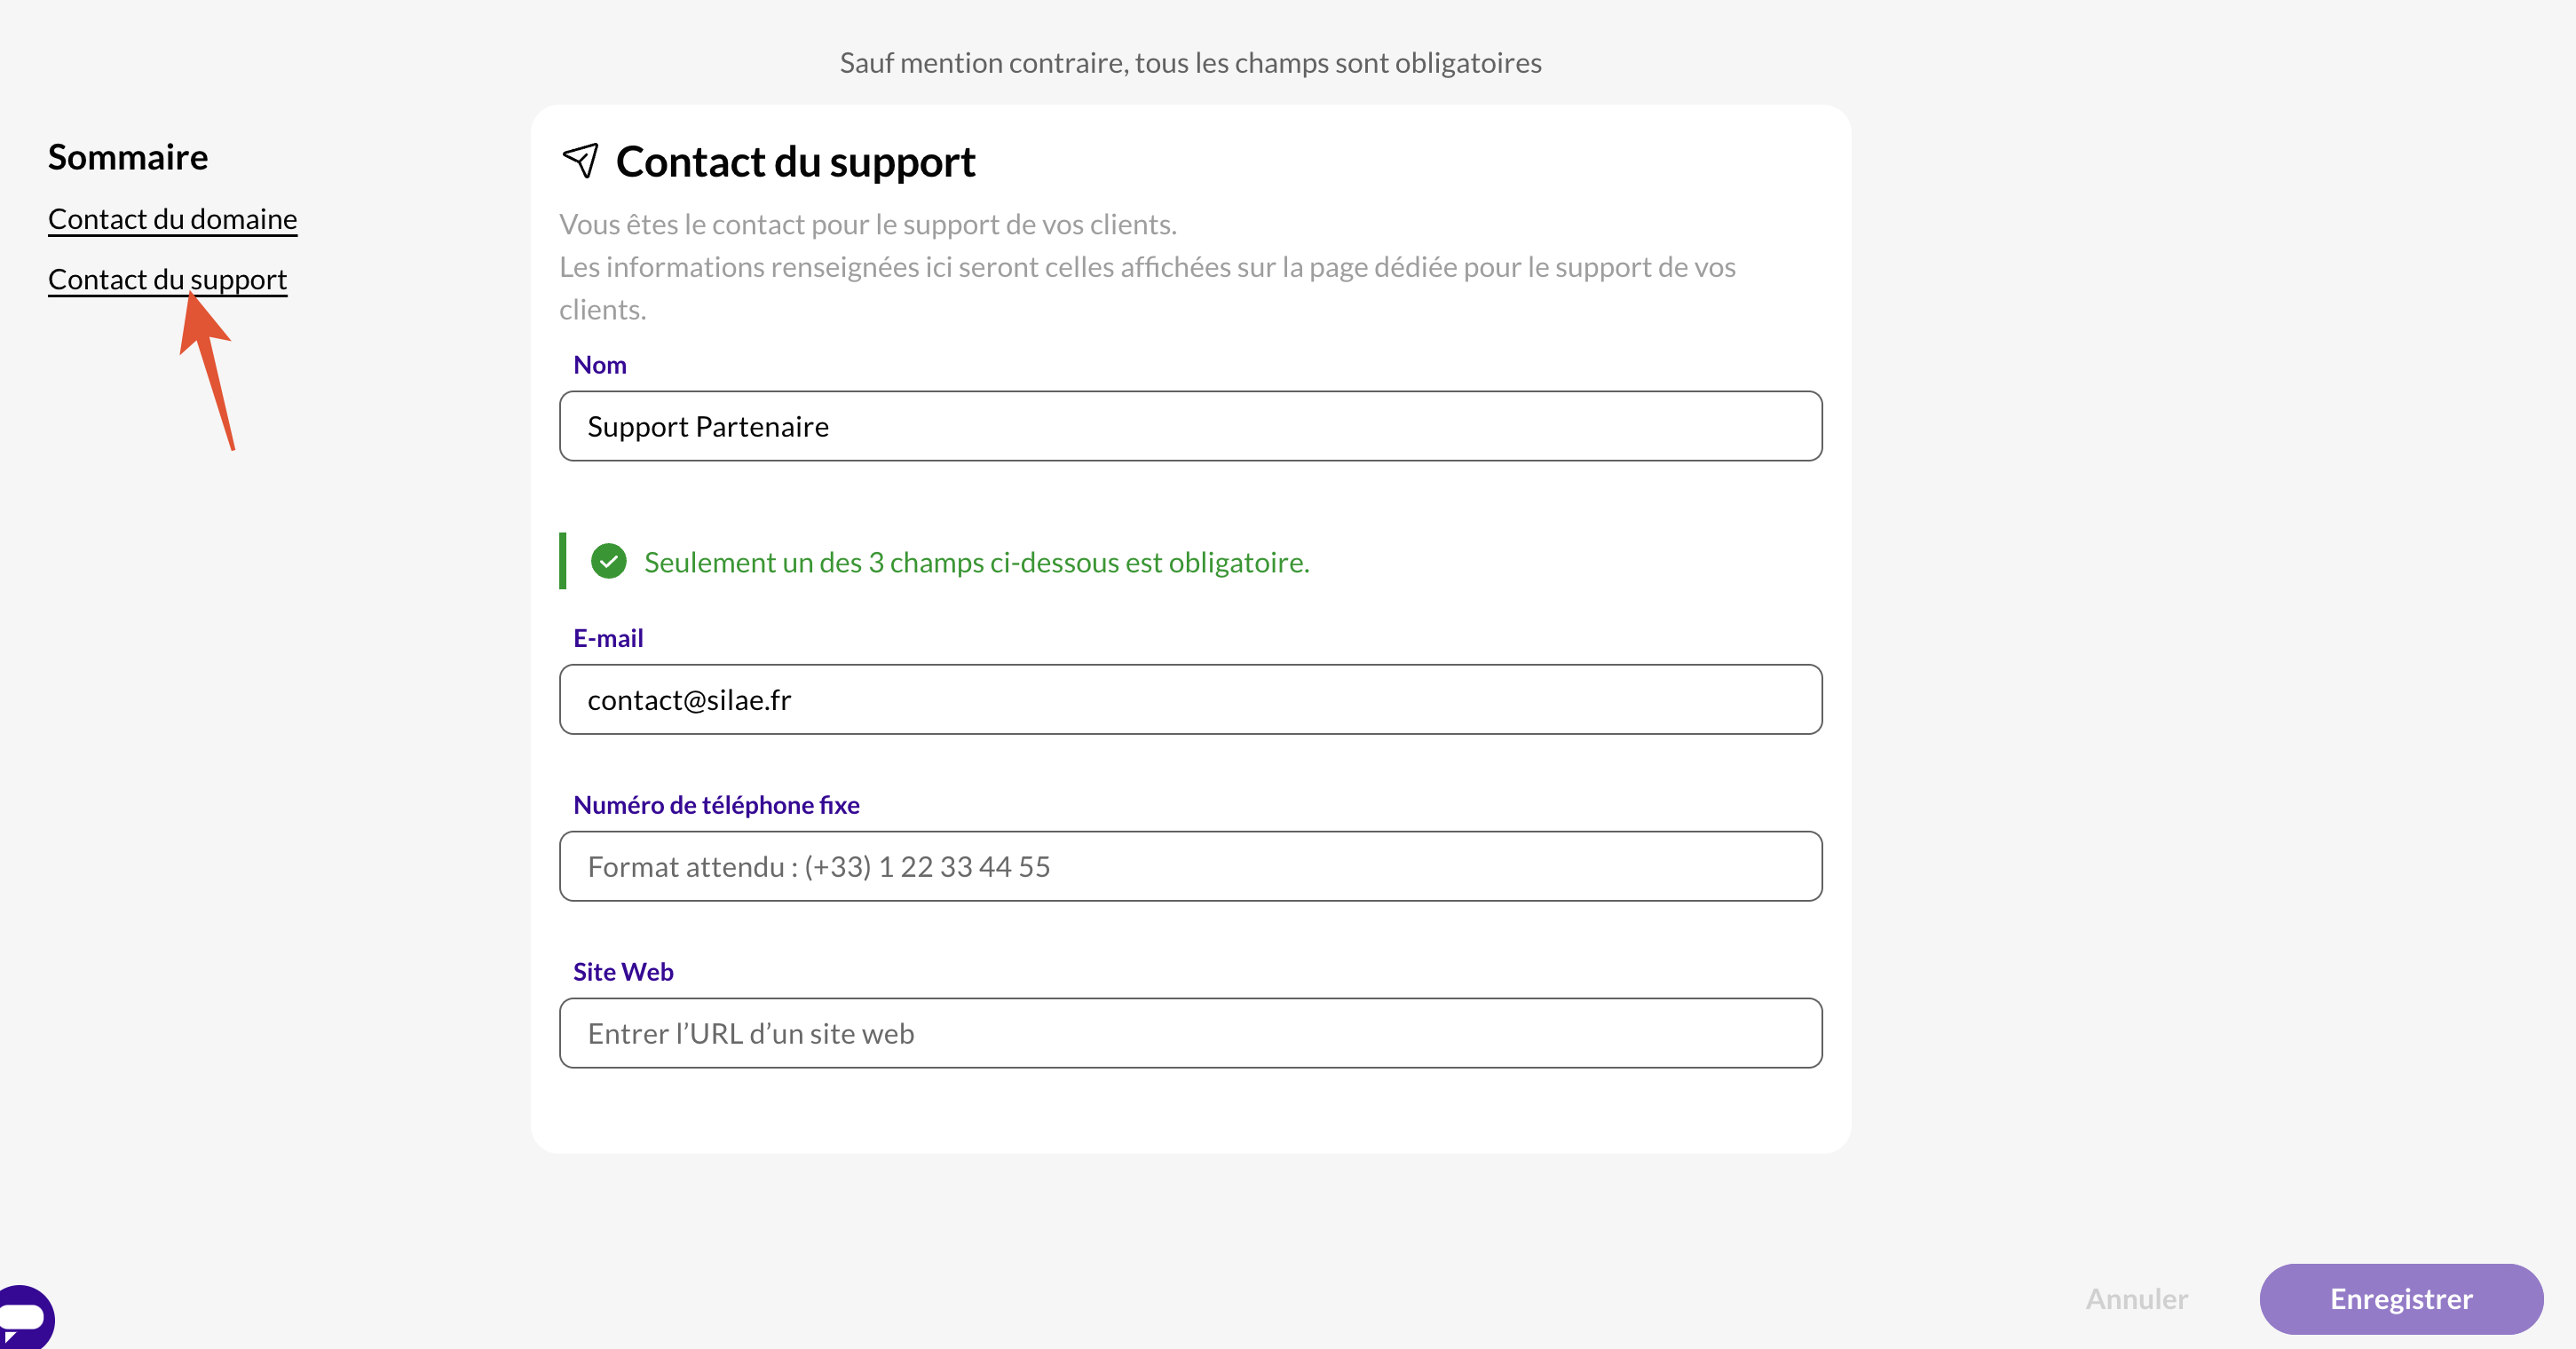Click the Contact du support title heading

coord(795,162)
